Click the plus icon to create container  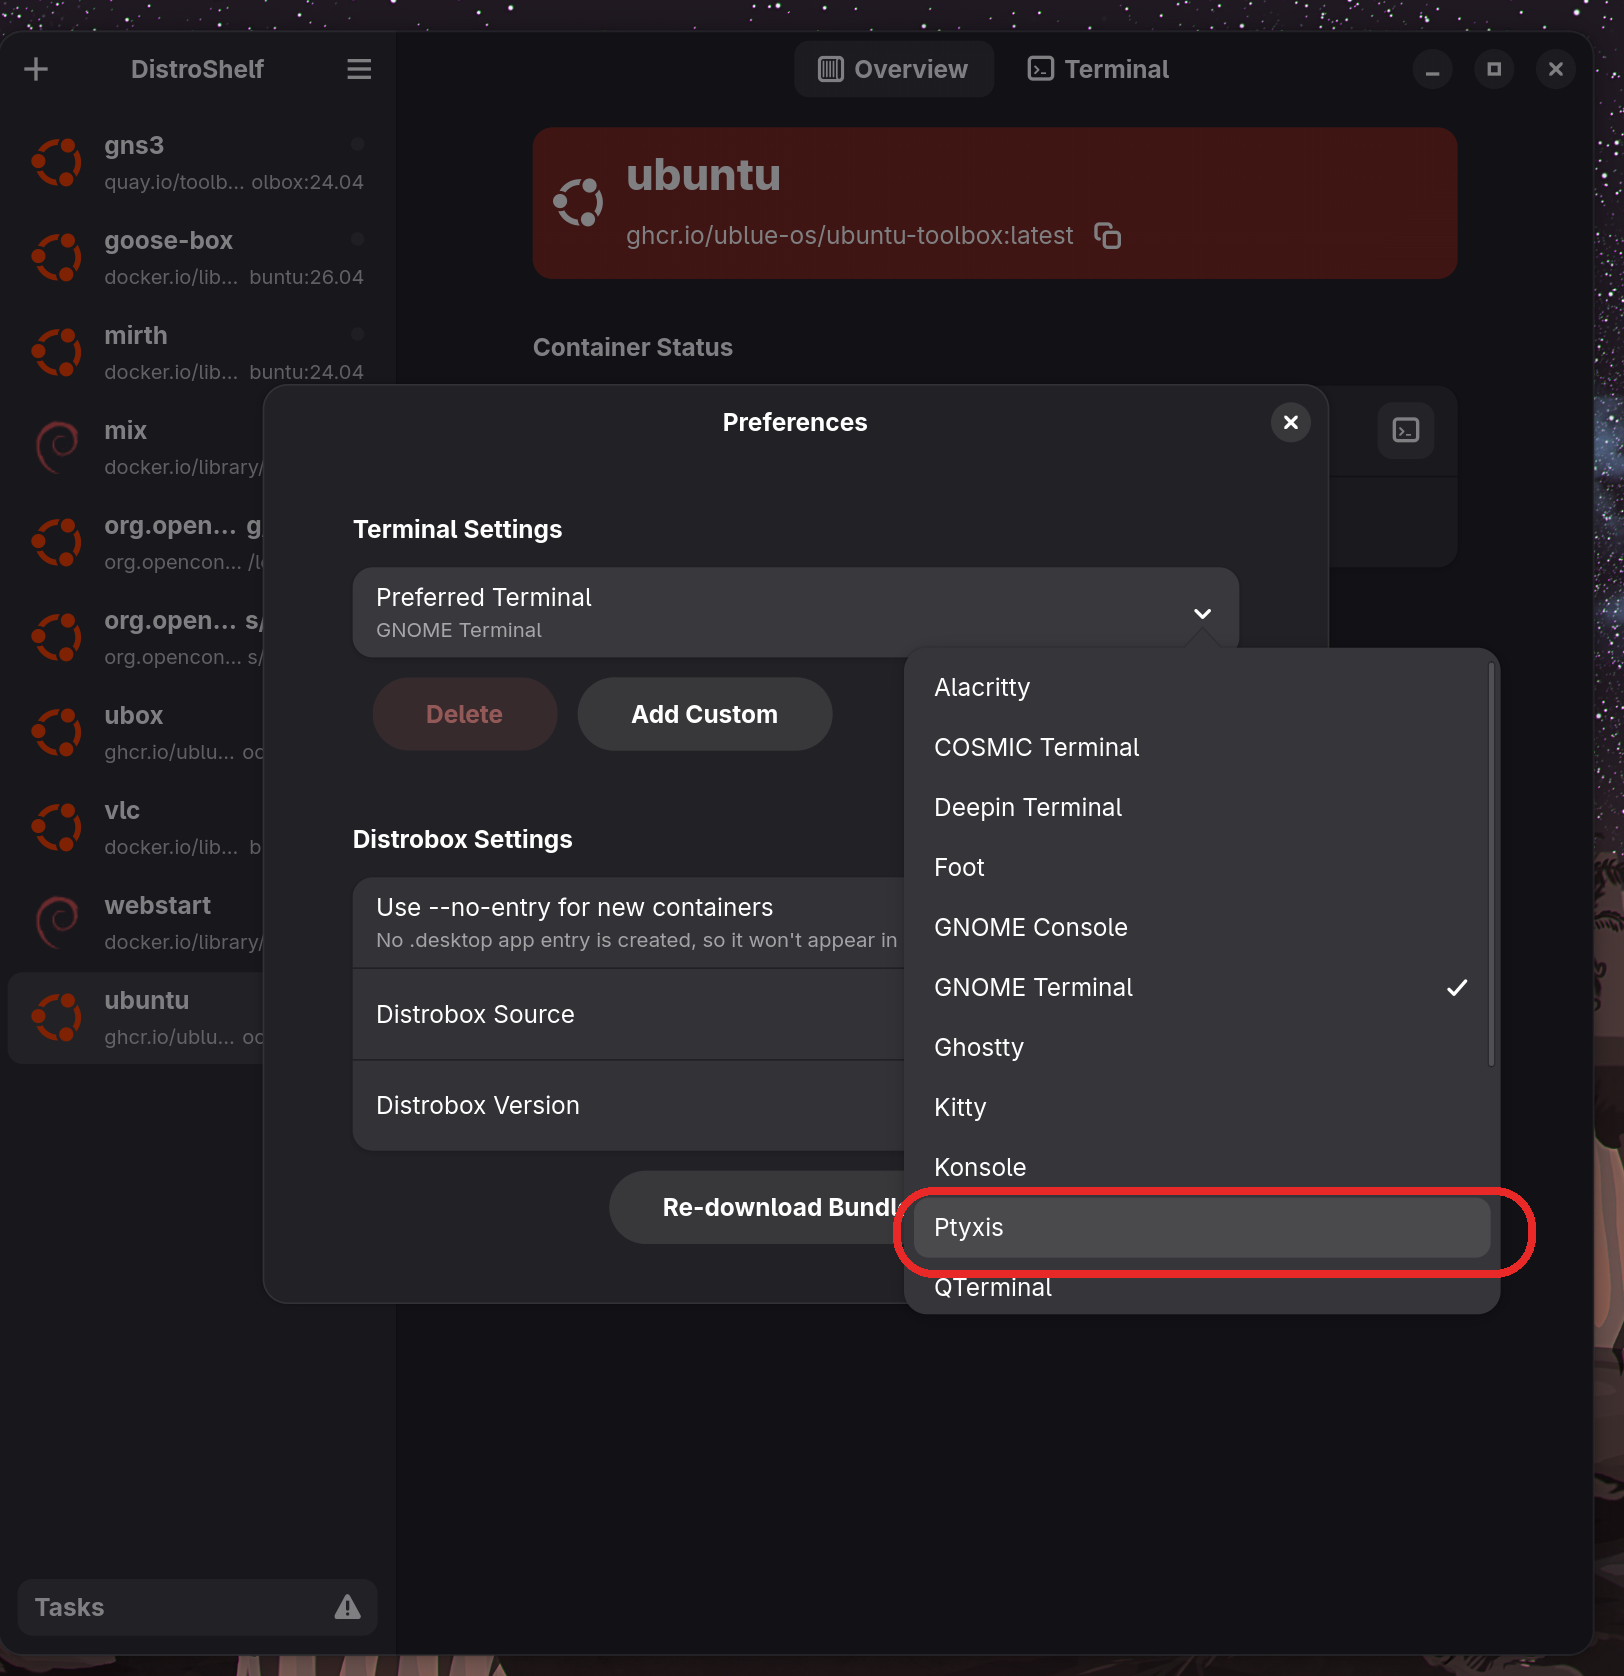36,69
